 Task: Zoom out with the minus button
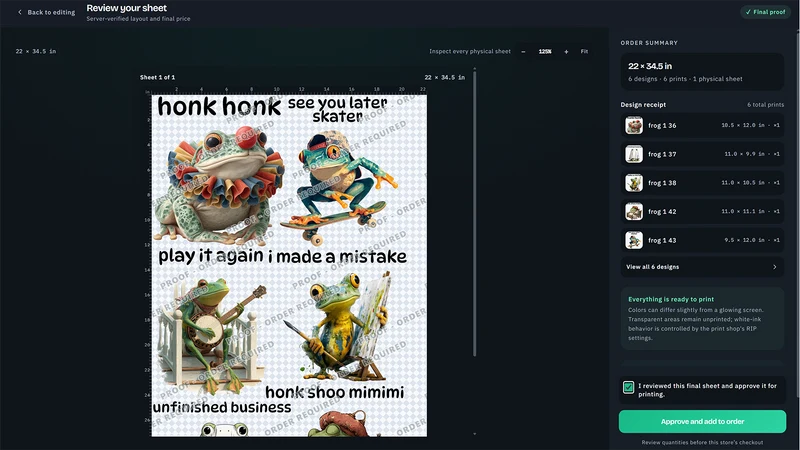click(x=523, y=52)
